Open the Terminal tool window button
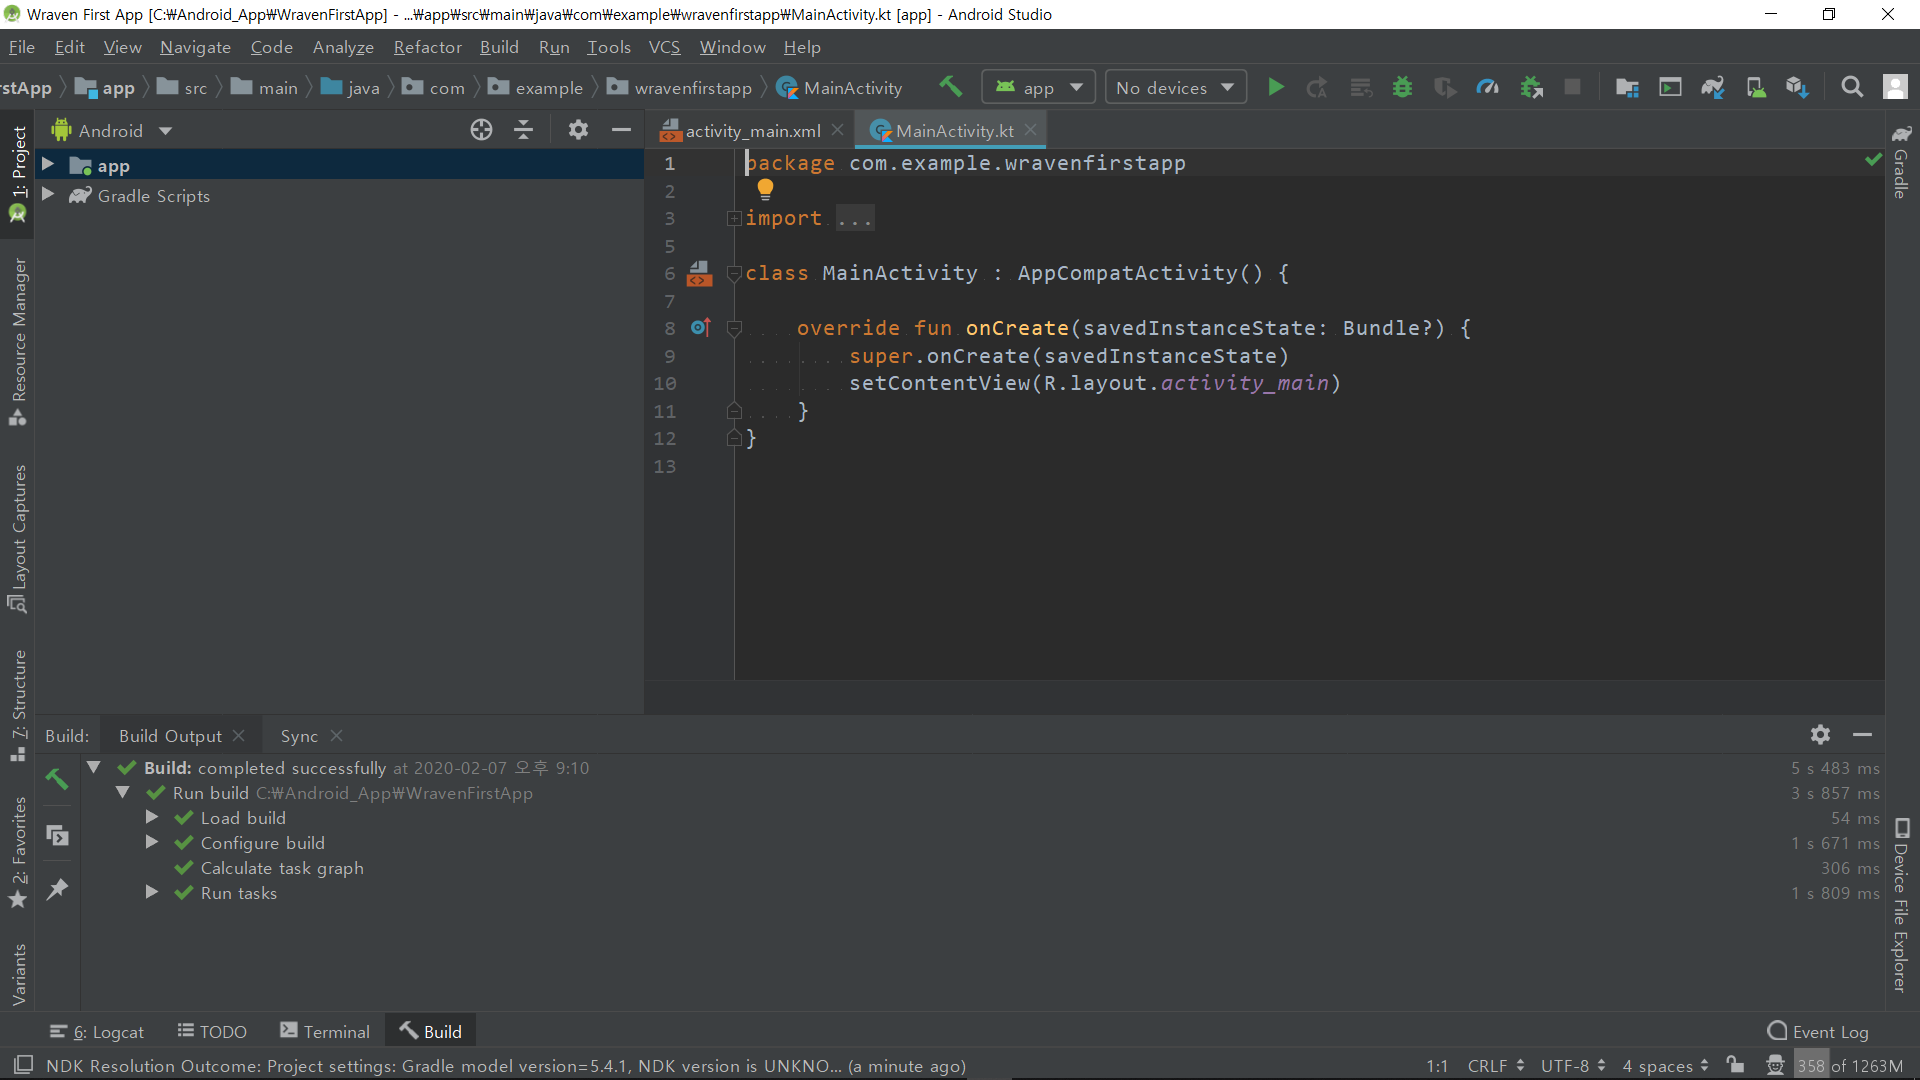 click(325, 1032)
